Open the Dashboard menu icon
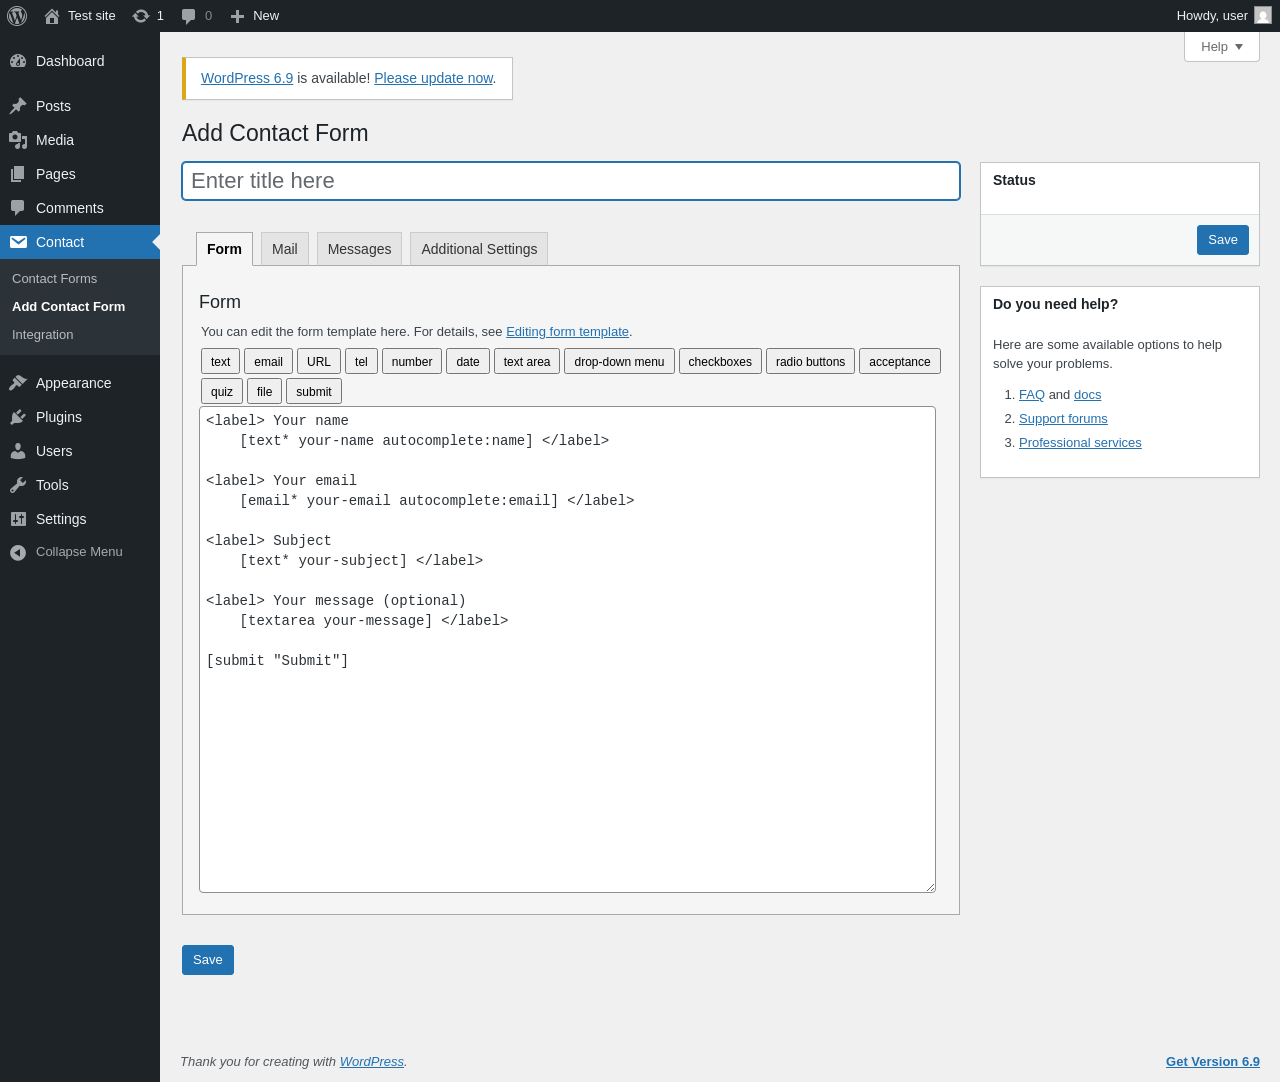Image resolution: width=1280 pixels, height=1082 pixels. [x=18, y=61]
